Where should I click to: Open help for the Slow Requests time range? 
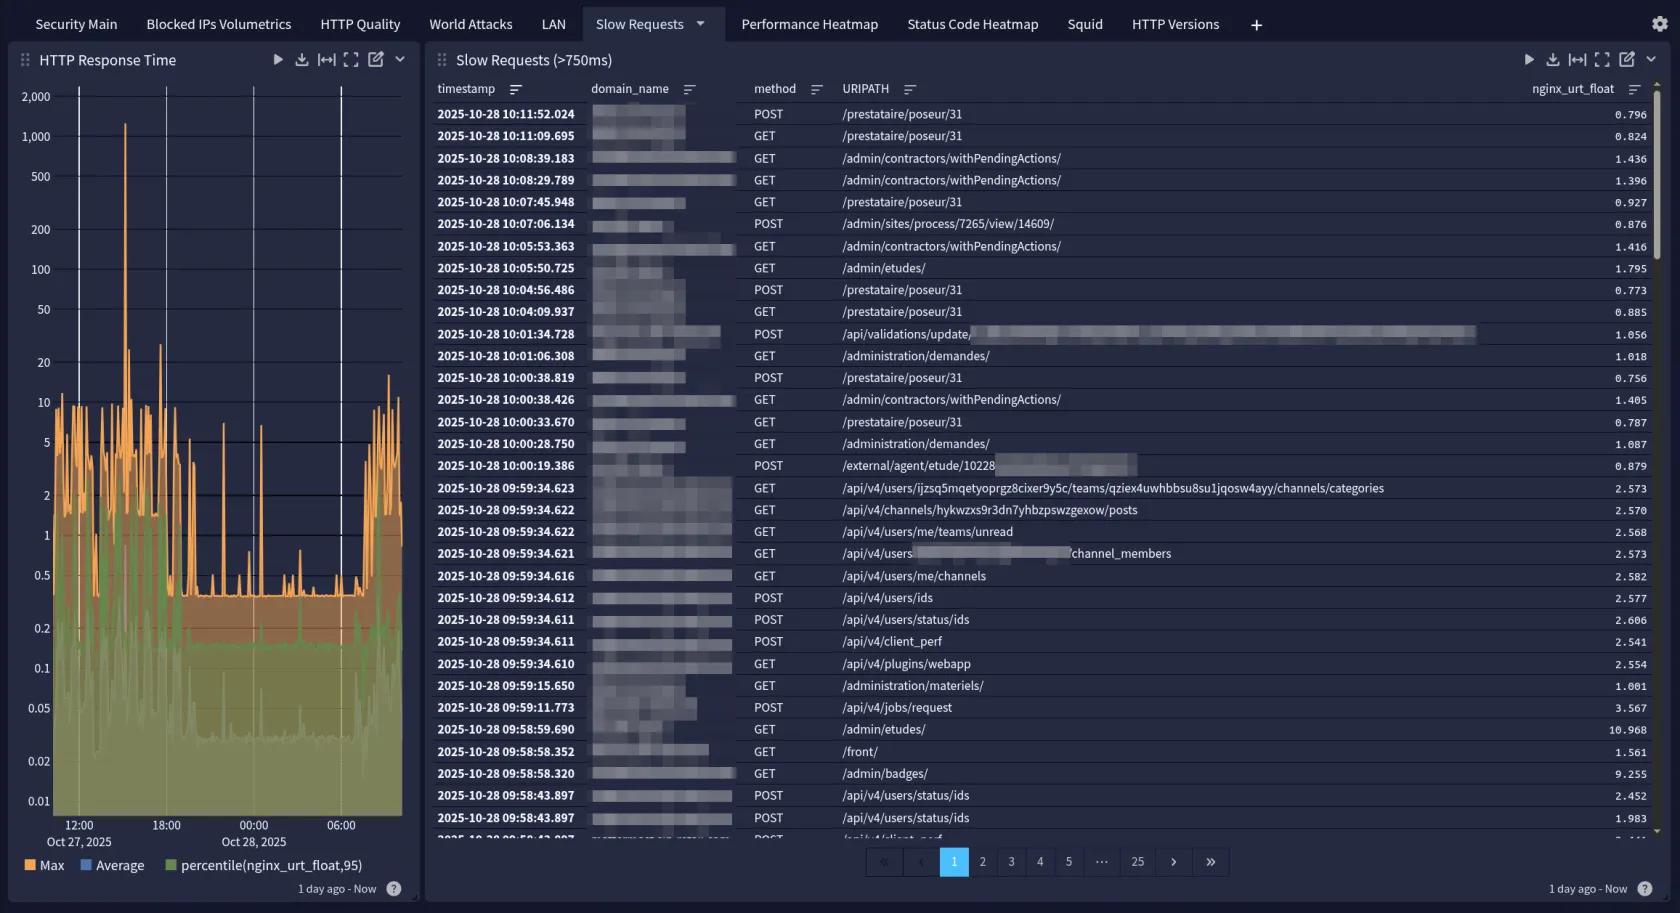coord(1645,889)
